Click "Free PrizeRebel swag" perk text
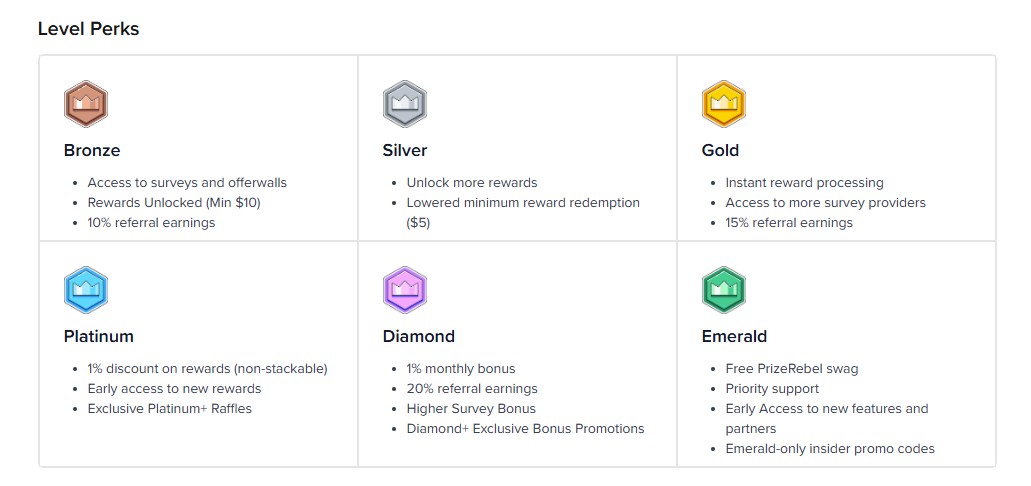Screen dimensions: 1031x486 (791, 369)
